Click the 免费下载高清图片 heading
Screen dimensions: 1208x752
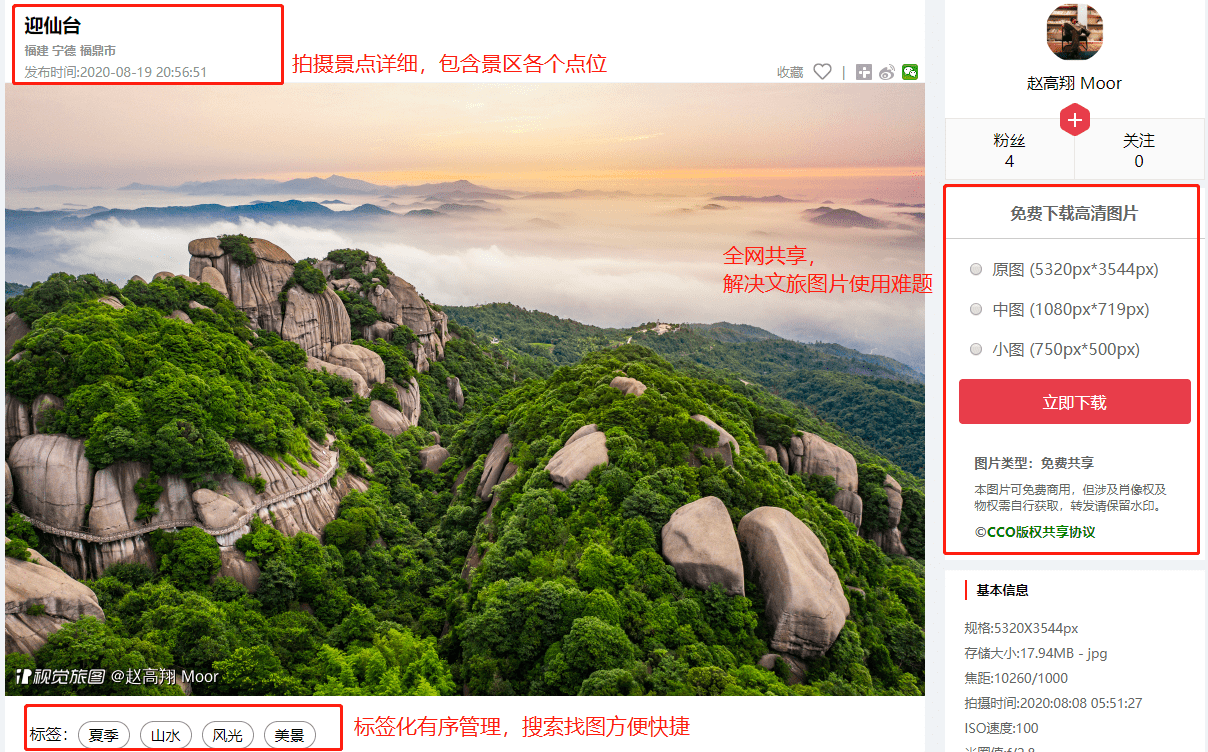[x=1074, y=213]
